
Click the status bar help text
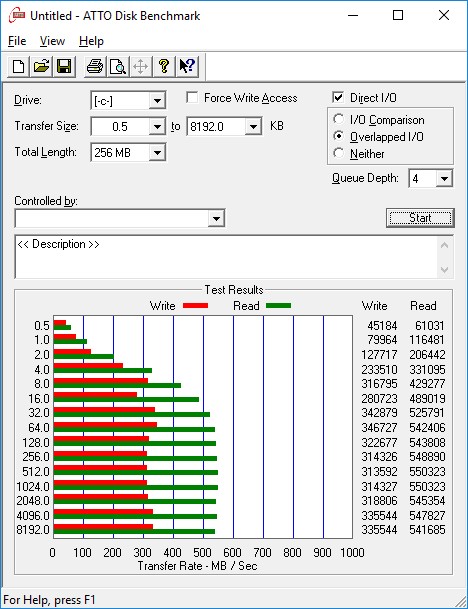pyautogui.click(x=49, y=600)
